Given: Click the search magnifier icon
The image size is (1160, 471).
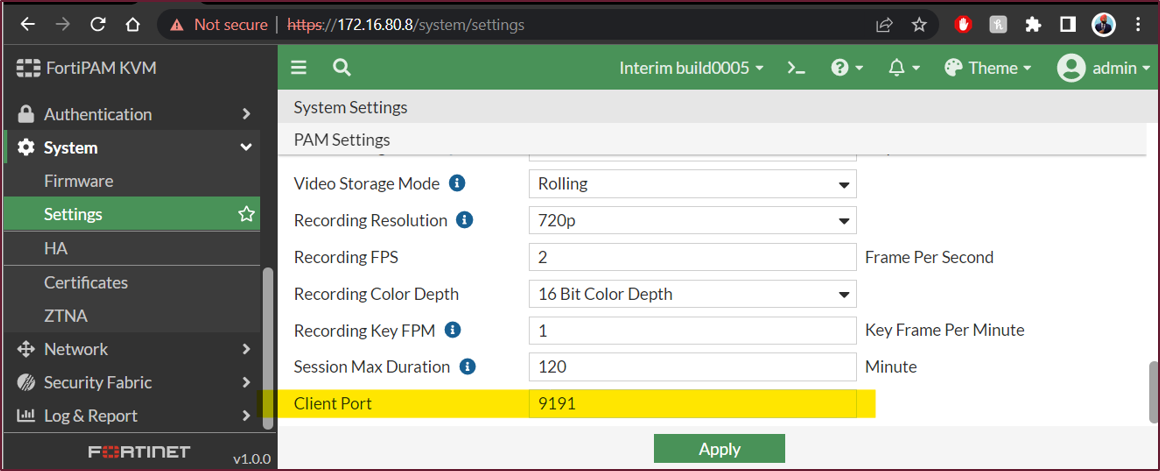Looking at the screenshot, I should tap(342, 68).
